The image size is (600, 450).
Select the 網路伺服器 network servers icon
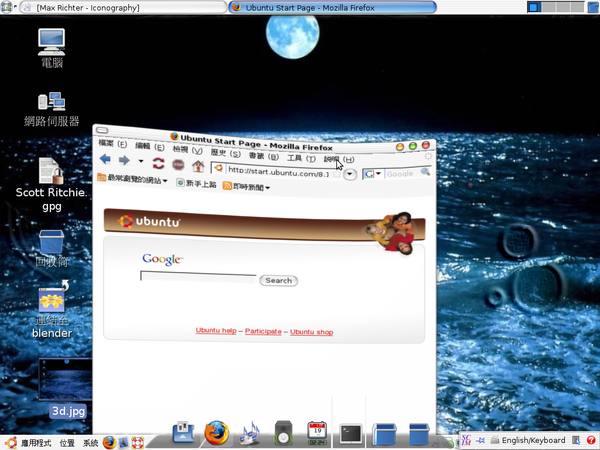(52, 109)
